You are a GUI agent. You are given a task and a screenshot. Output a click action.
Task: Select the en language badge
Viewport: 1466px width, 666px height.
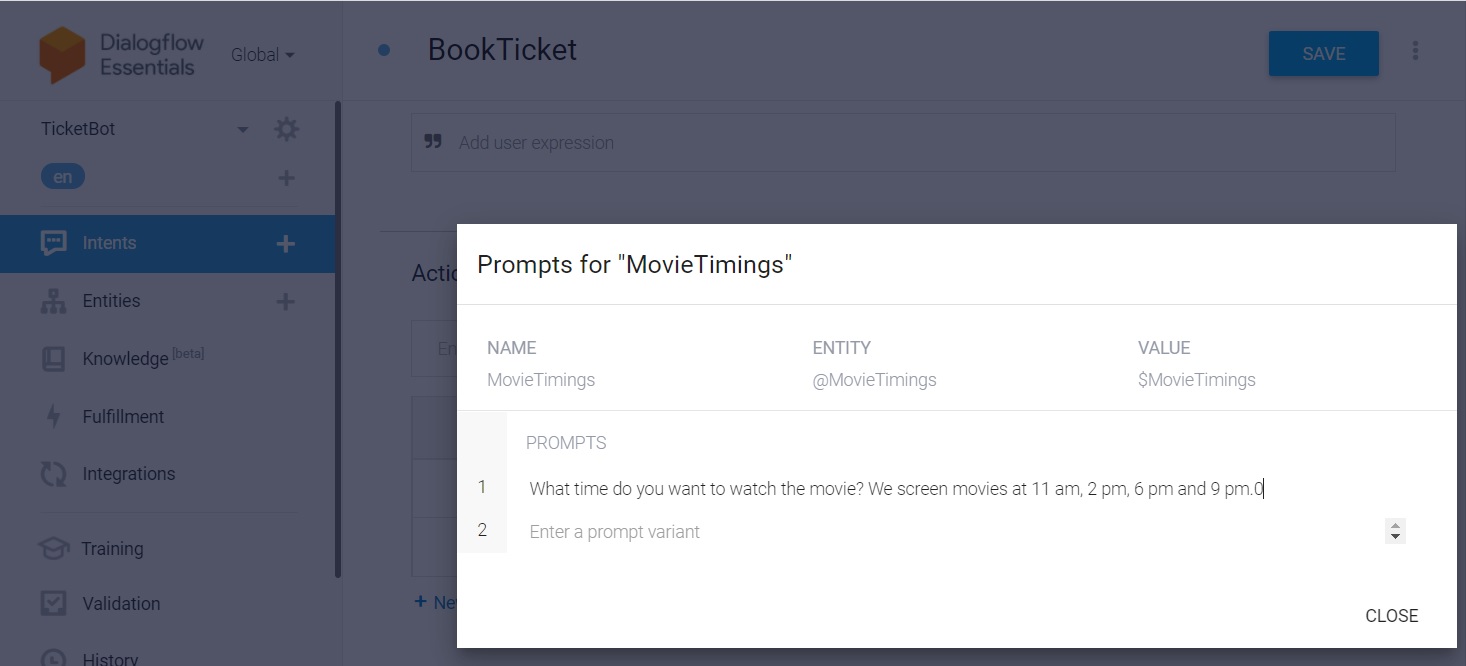point(63,177)
